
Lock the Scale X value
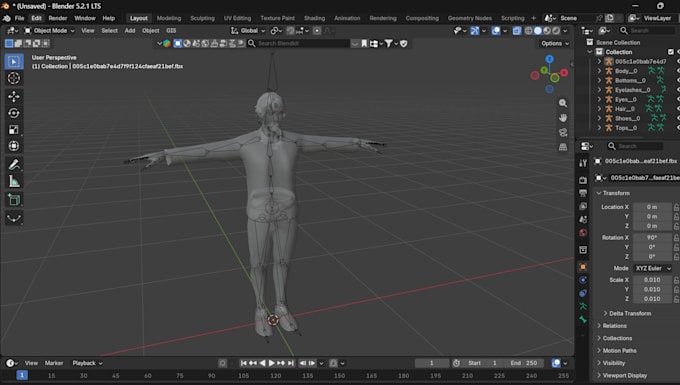tap(676, 280)
